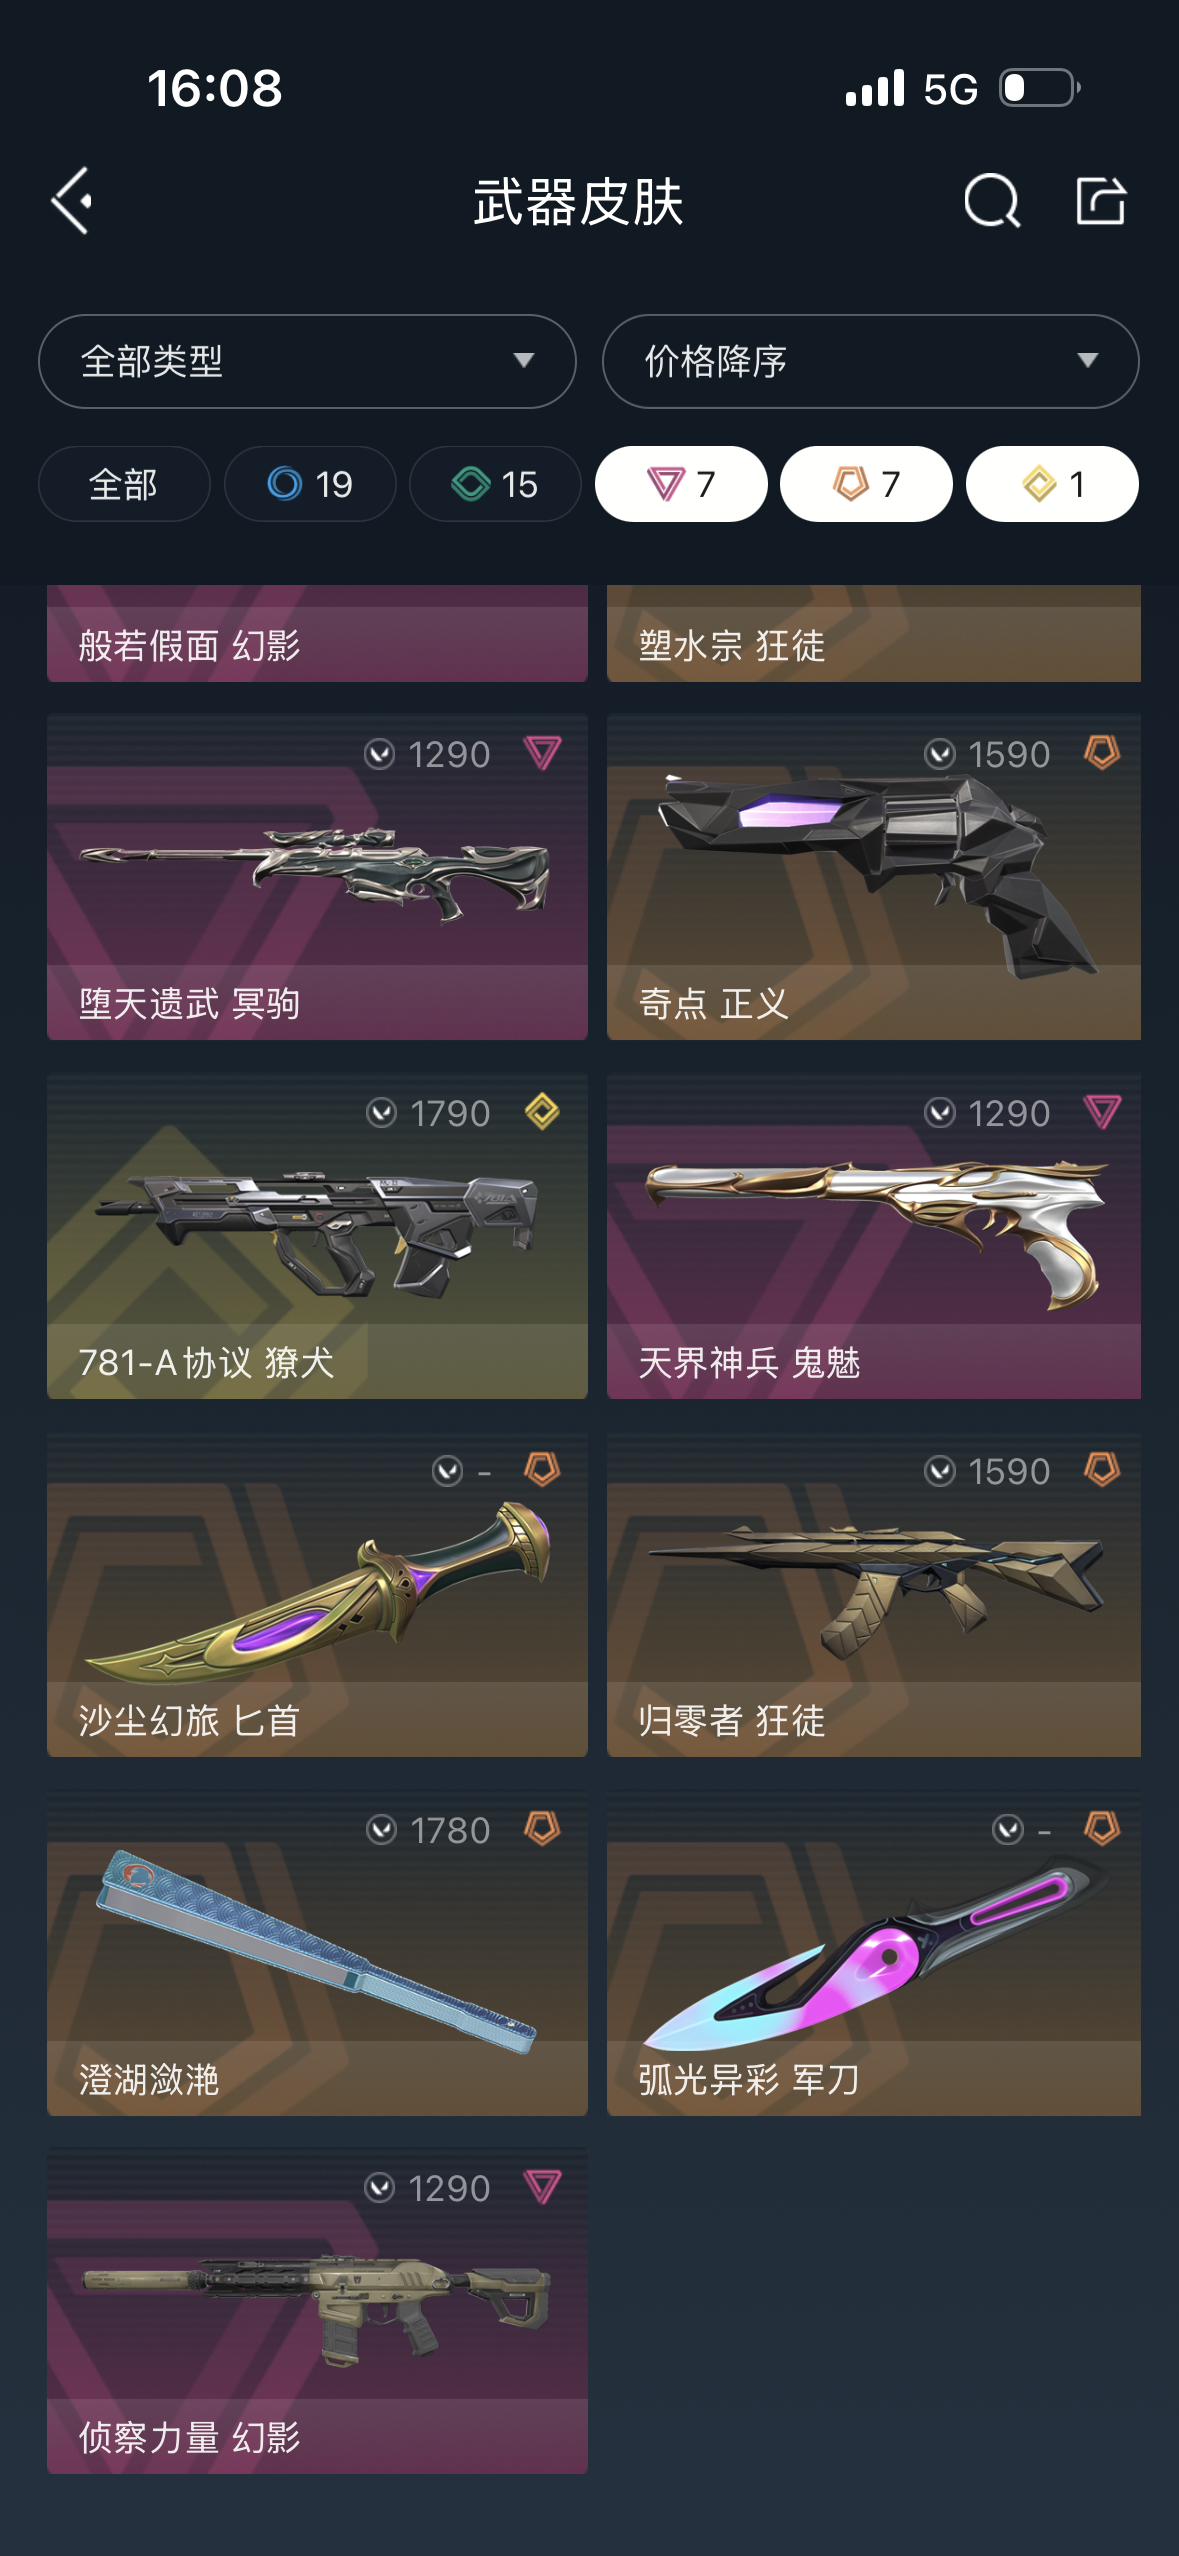Click the pink tier icon on 侦察力量 幻影
The height and width of the screenshot is (2556, 1179).
[x=542, y=2187]
